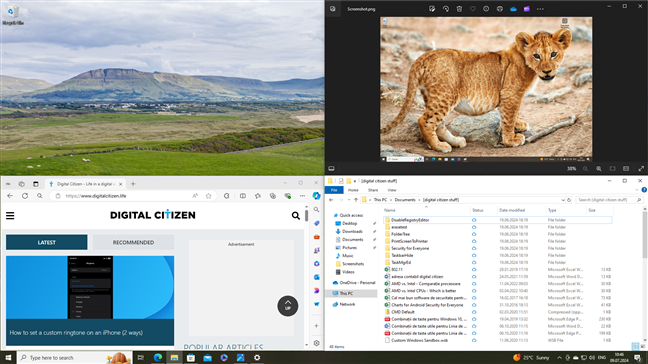Add sidebar app with plus icon

317,326
